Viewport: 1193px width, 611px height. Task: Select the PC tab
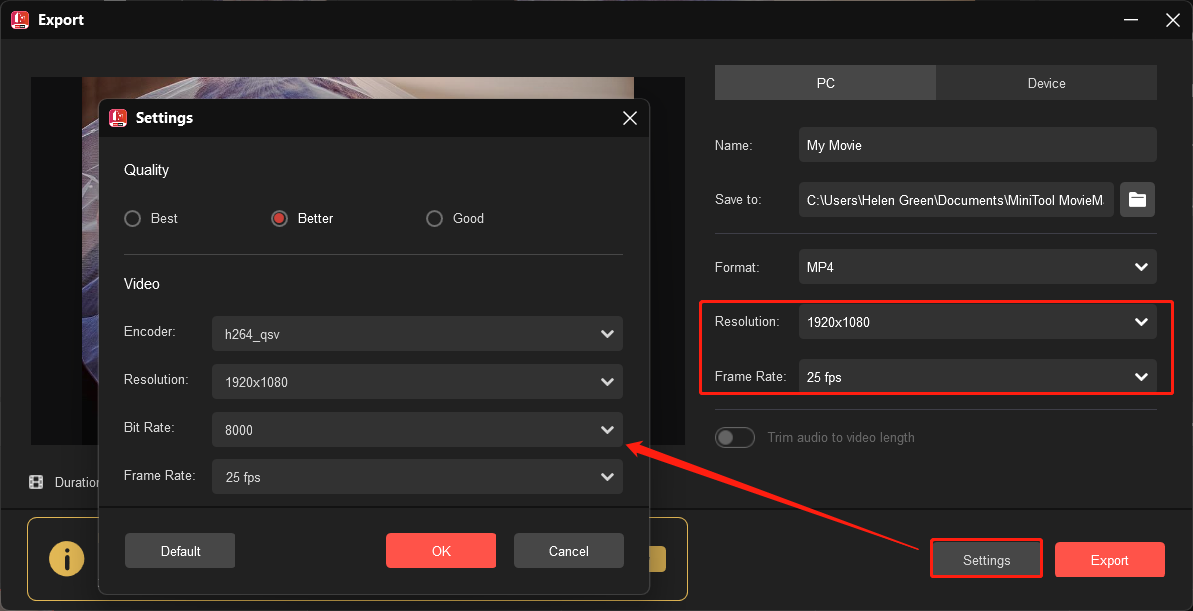825,82
